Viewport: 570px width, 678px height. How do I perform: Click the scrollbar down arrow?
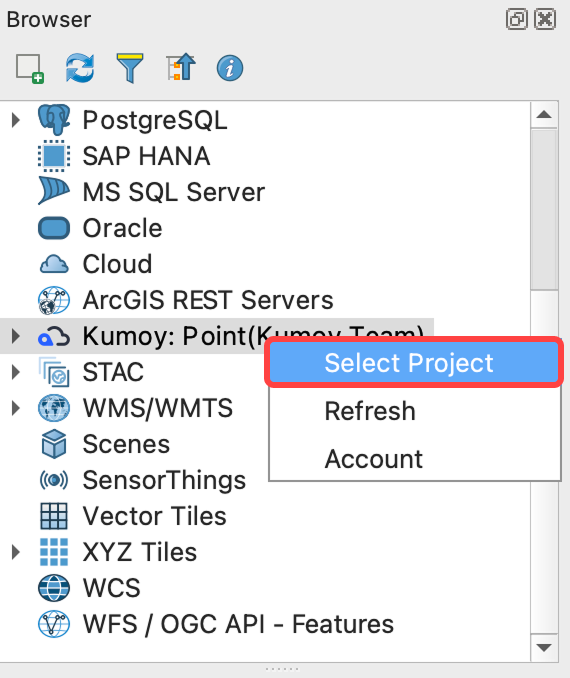[x=544, y=648]
